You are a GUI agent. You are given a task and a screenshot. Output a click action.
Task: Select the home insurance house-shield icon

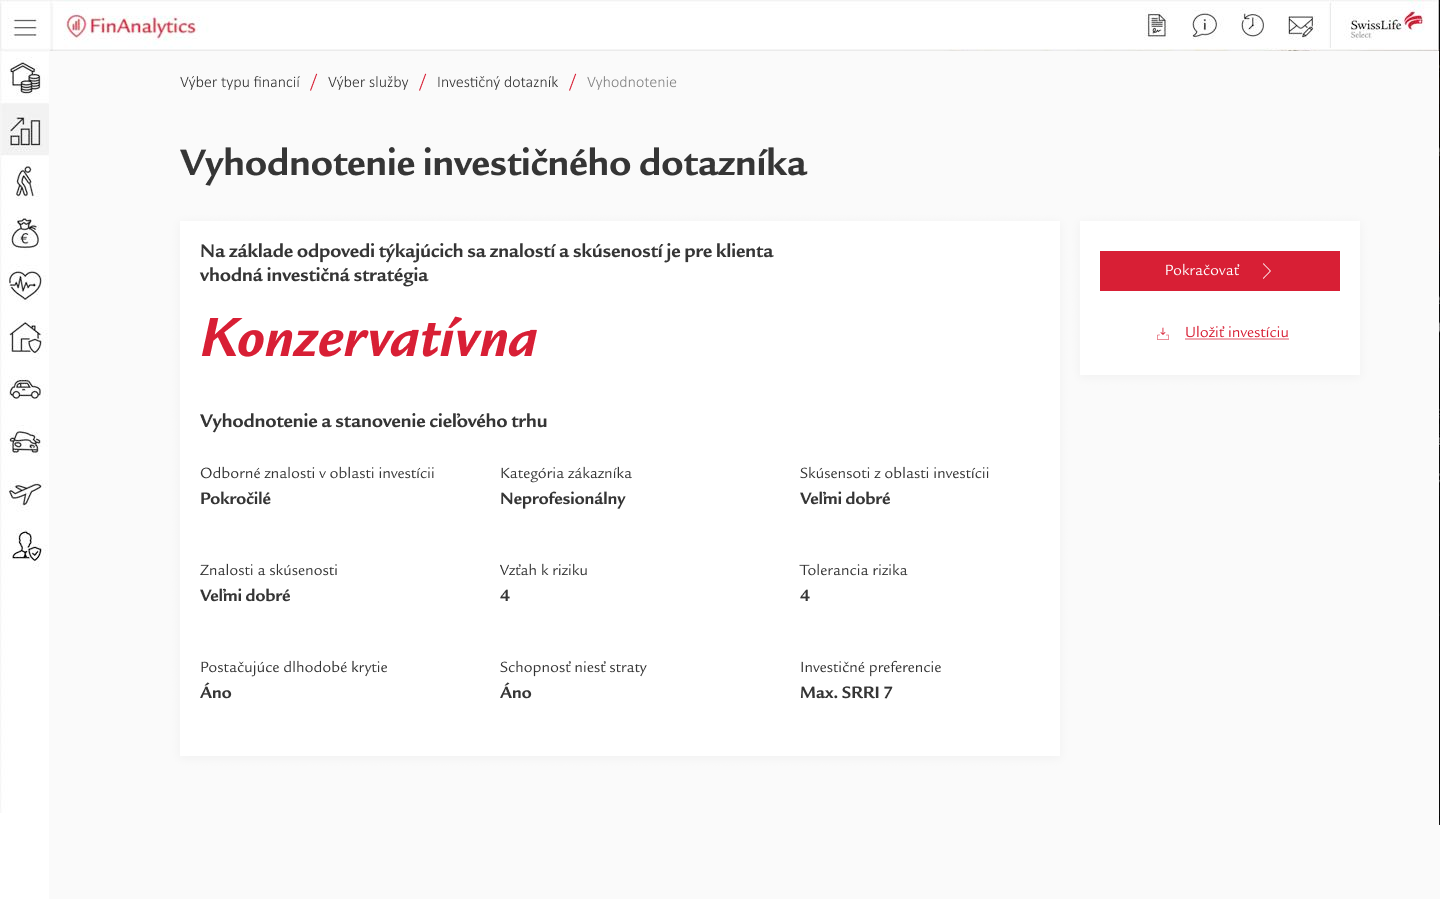(26, 338)
